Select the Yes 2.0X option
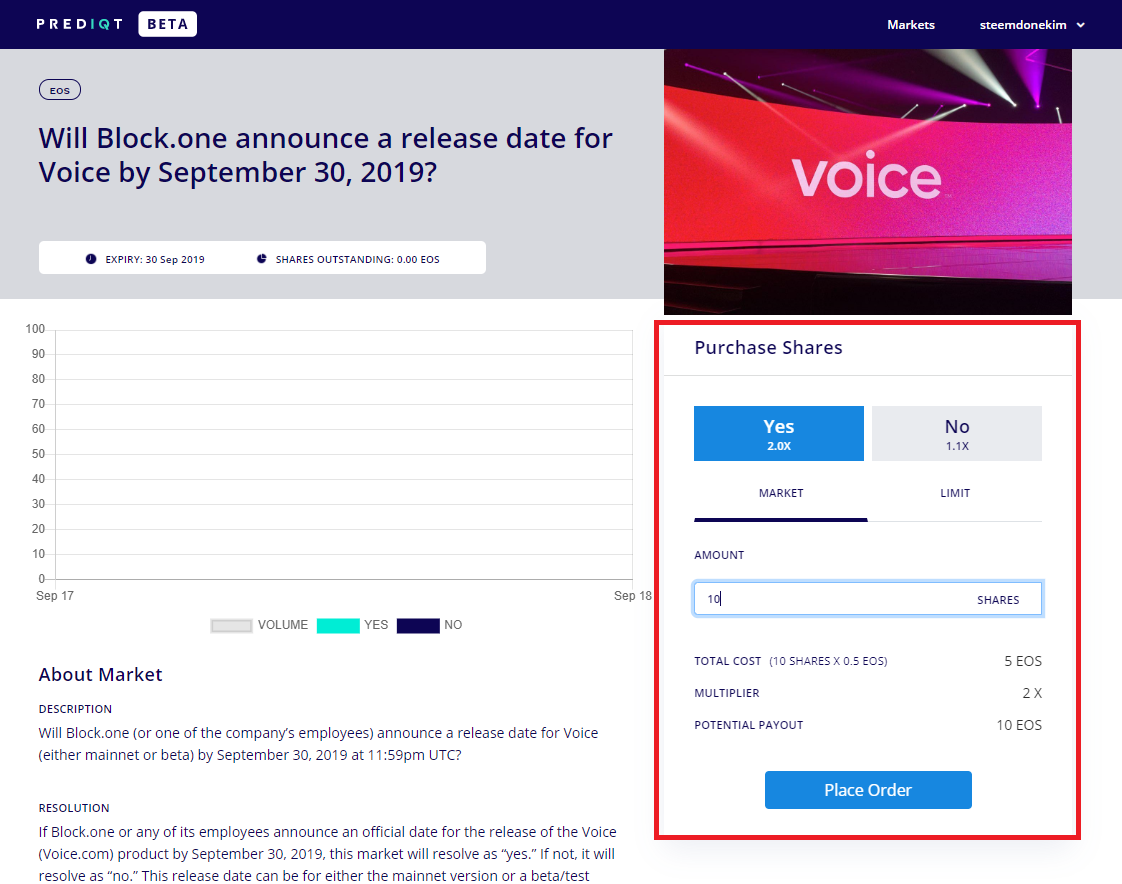1122x884 pixels. click(779, 433)
